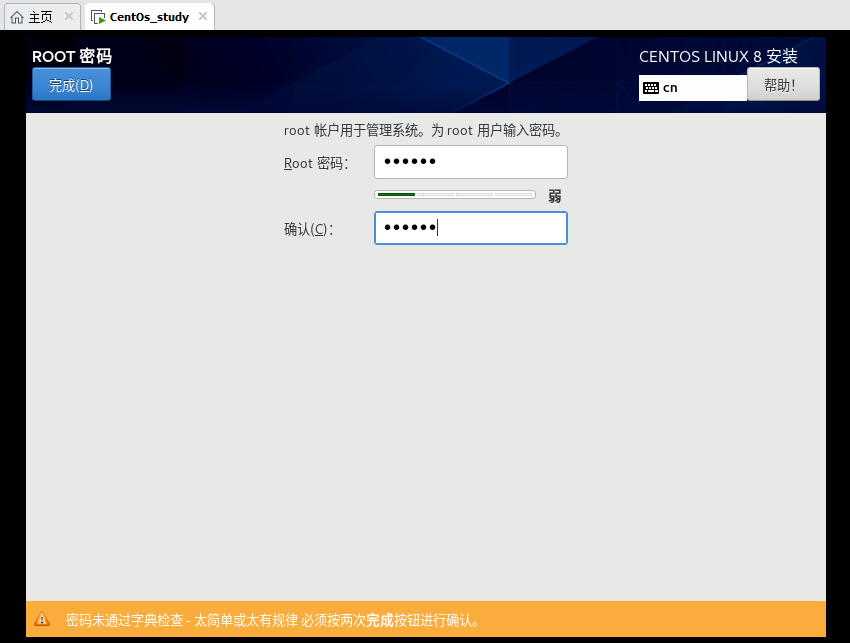Close the CentOs_study tab
Viewport: 850px width, 643px height.
pos(203,16)
